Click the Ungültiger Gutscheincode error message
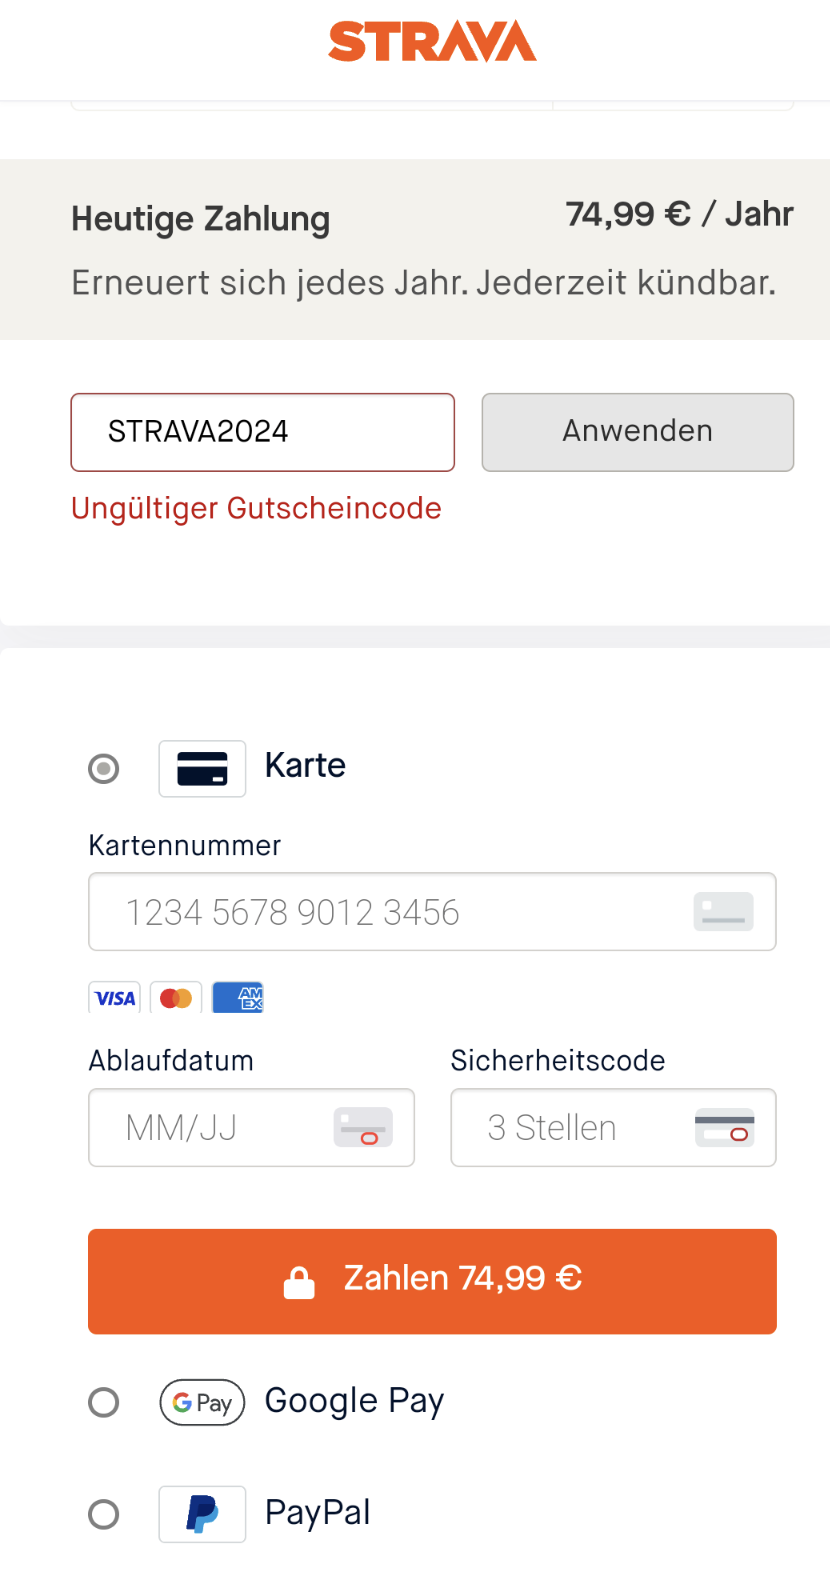 point(256,508)
